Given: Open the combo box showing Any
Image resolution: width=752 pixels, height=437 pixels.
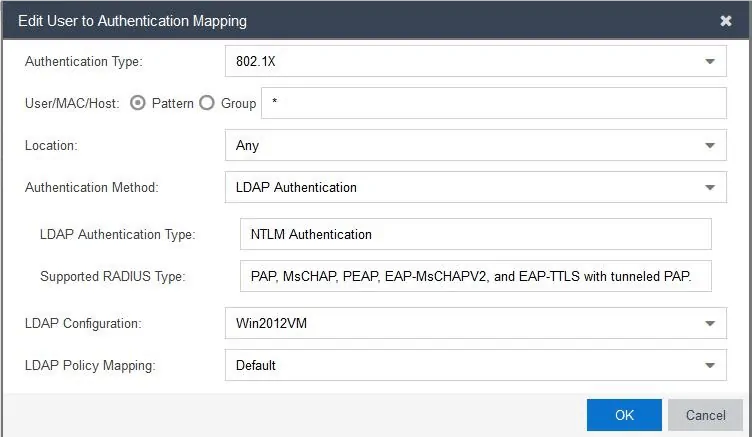Looking at the screenshot, I should tap(476, 145).
